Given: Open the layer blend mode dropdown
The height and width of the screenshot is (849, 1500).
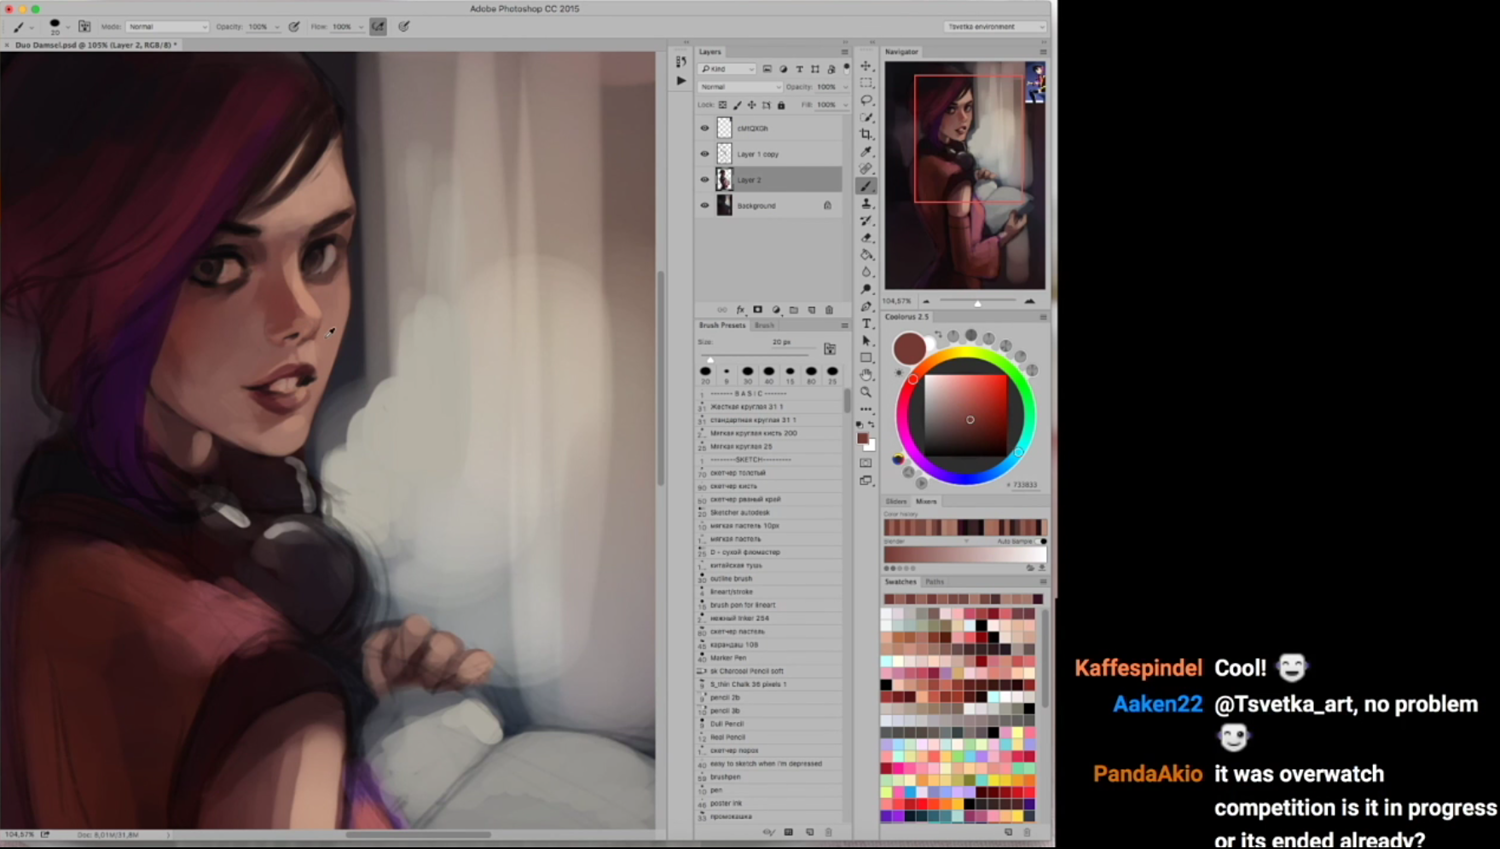Looking at the screenshot, I should pos(740,87).
